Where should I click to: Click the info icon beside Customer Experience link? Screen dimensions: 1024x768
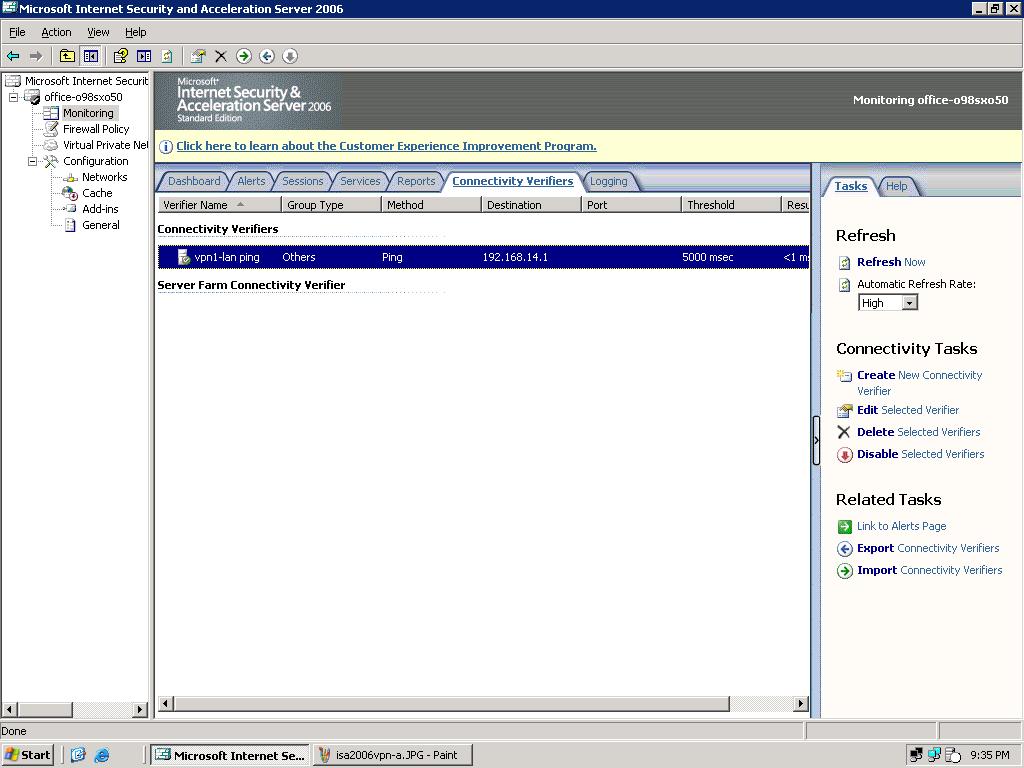pos(166,147)
